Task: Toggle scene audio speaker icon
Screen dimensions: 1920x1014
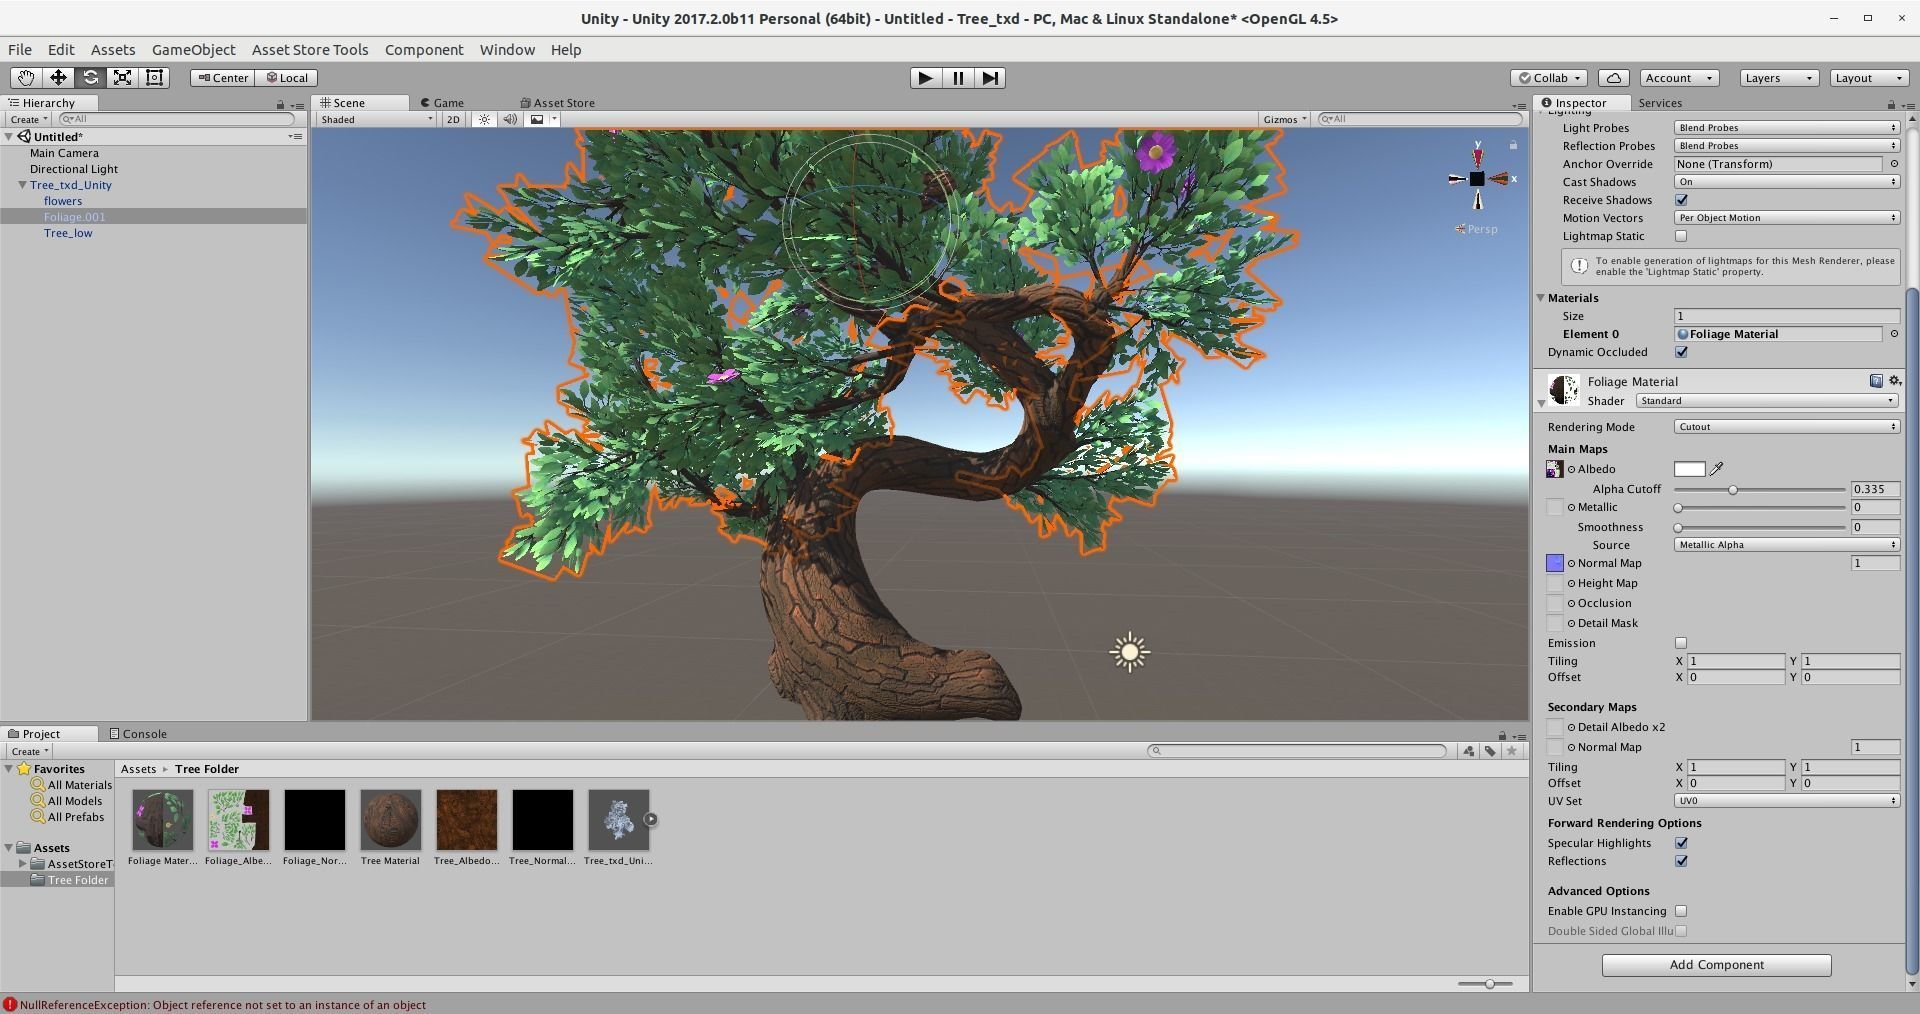Action: [x=510, y=119]
